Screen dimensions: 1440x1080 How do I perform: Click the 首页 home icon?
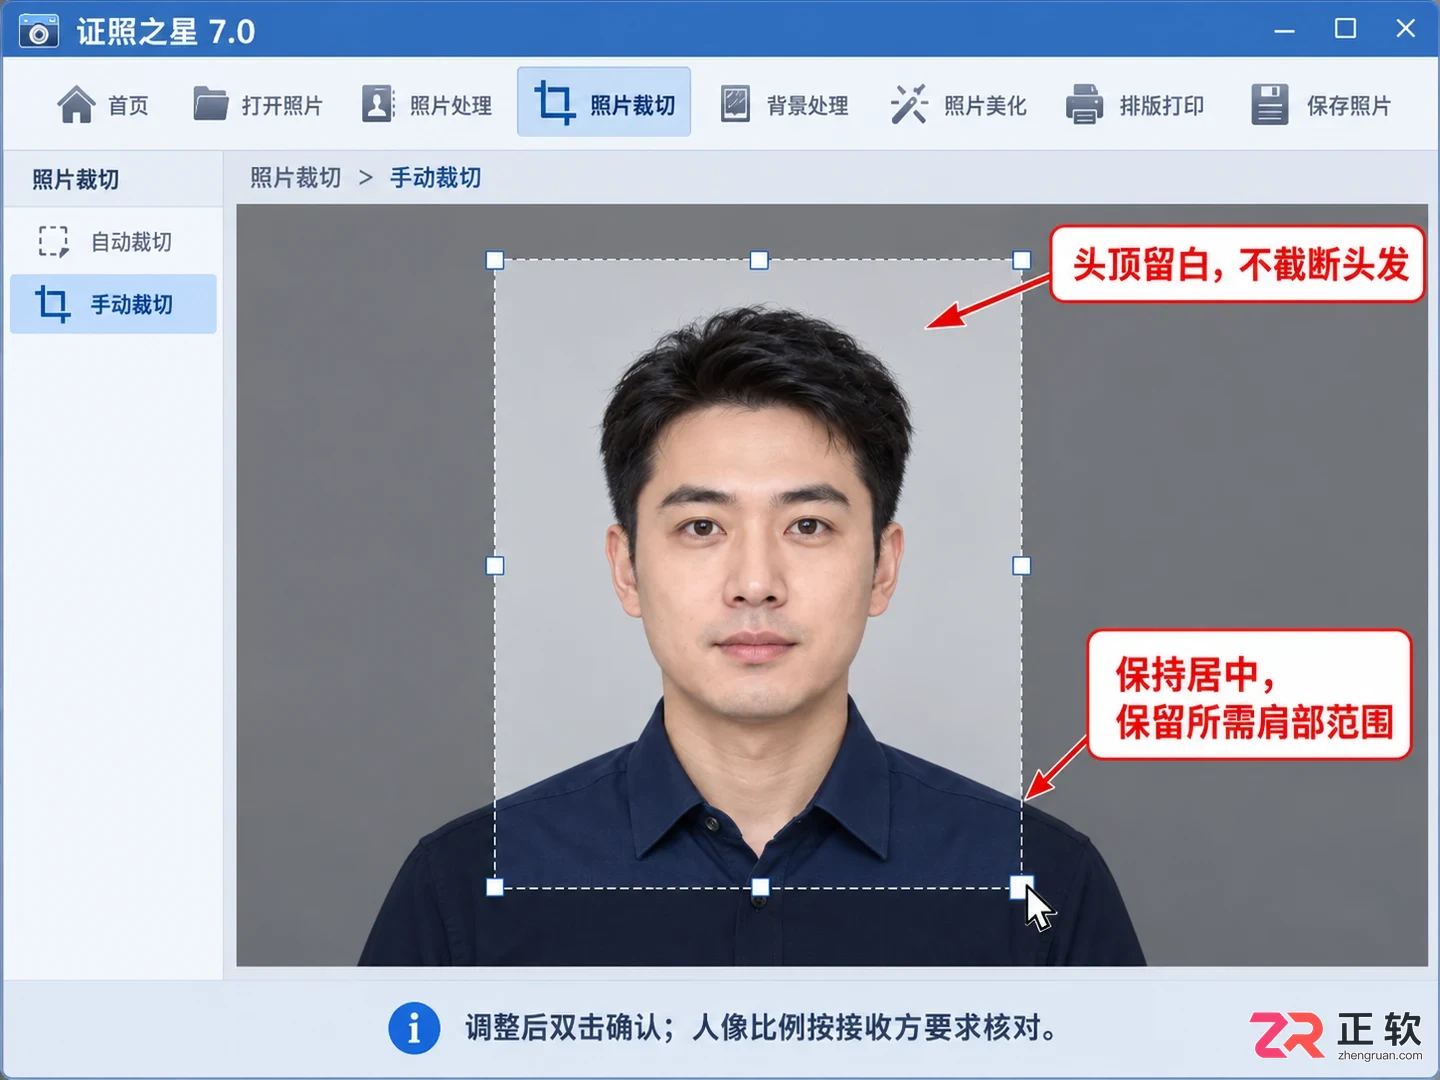(76, 104)
